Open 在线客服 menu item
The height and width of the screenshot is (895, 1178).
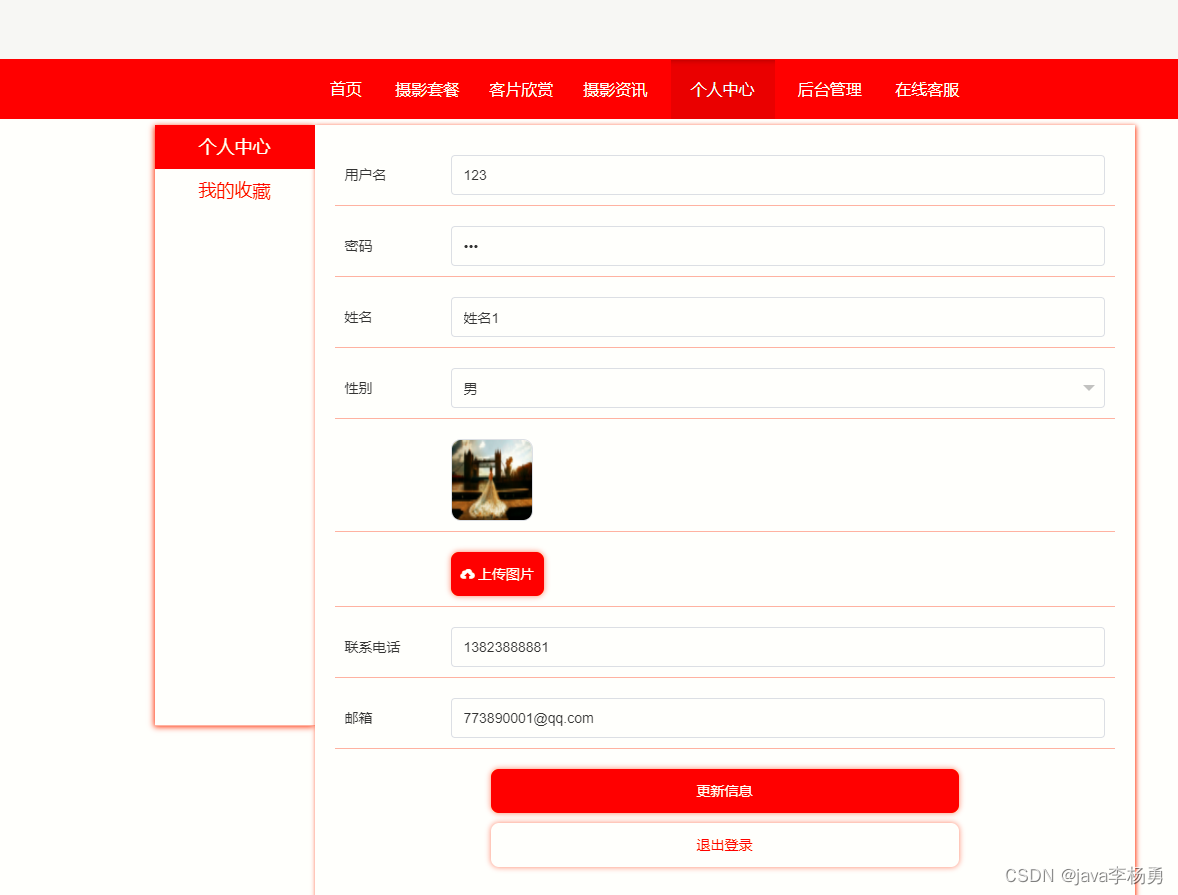pos(926,89)
